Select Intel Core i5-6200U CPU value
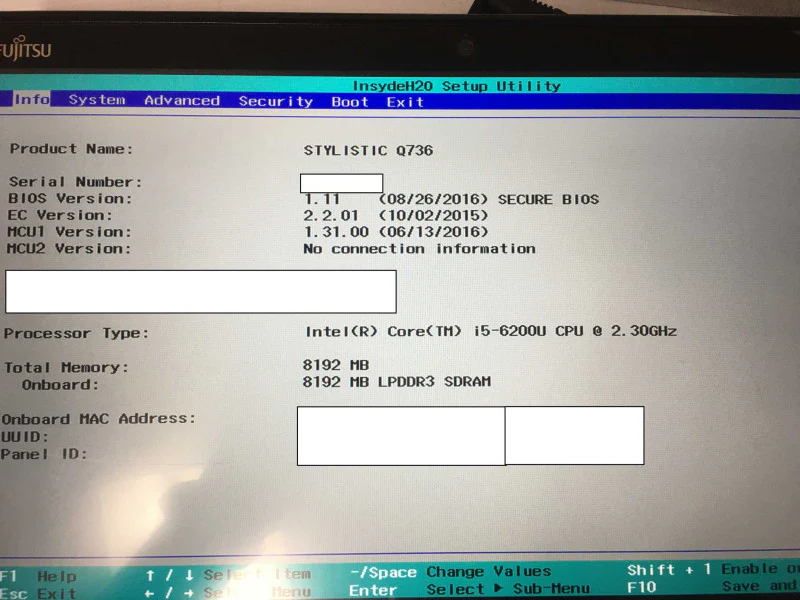 point(491,331)
